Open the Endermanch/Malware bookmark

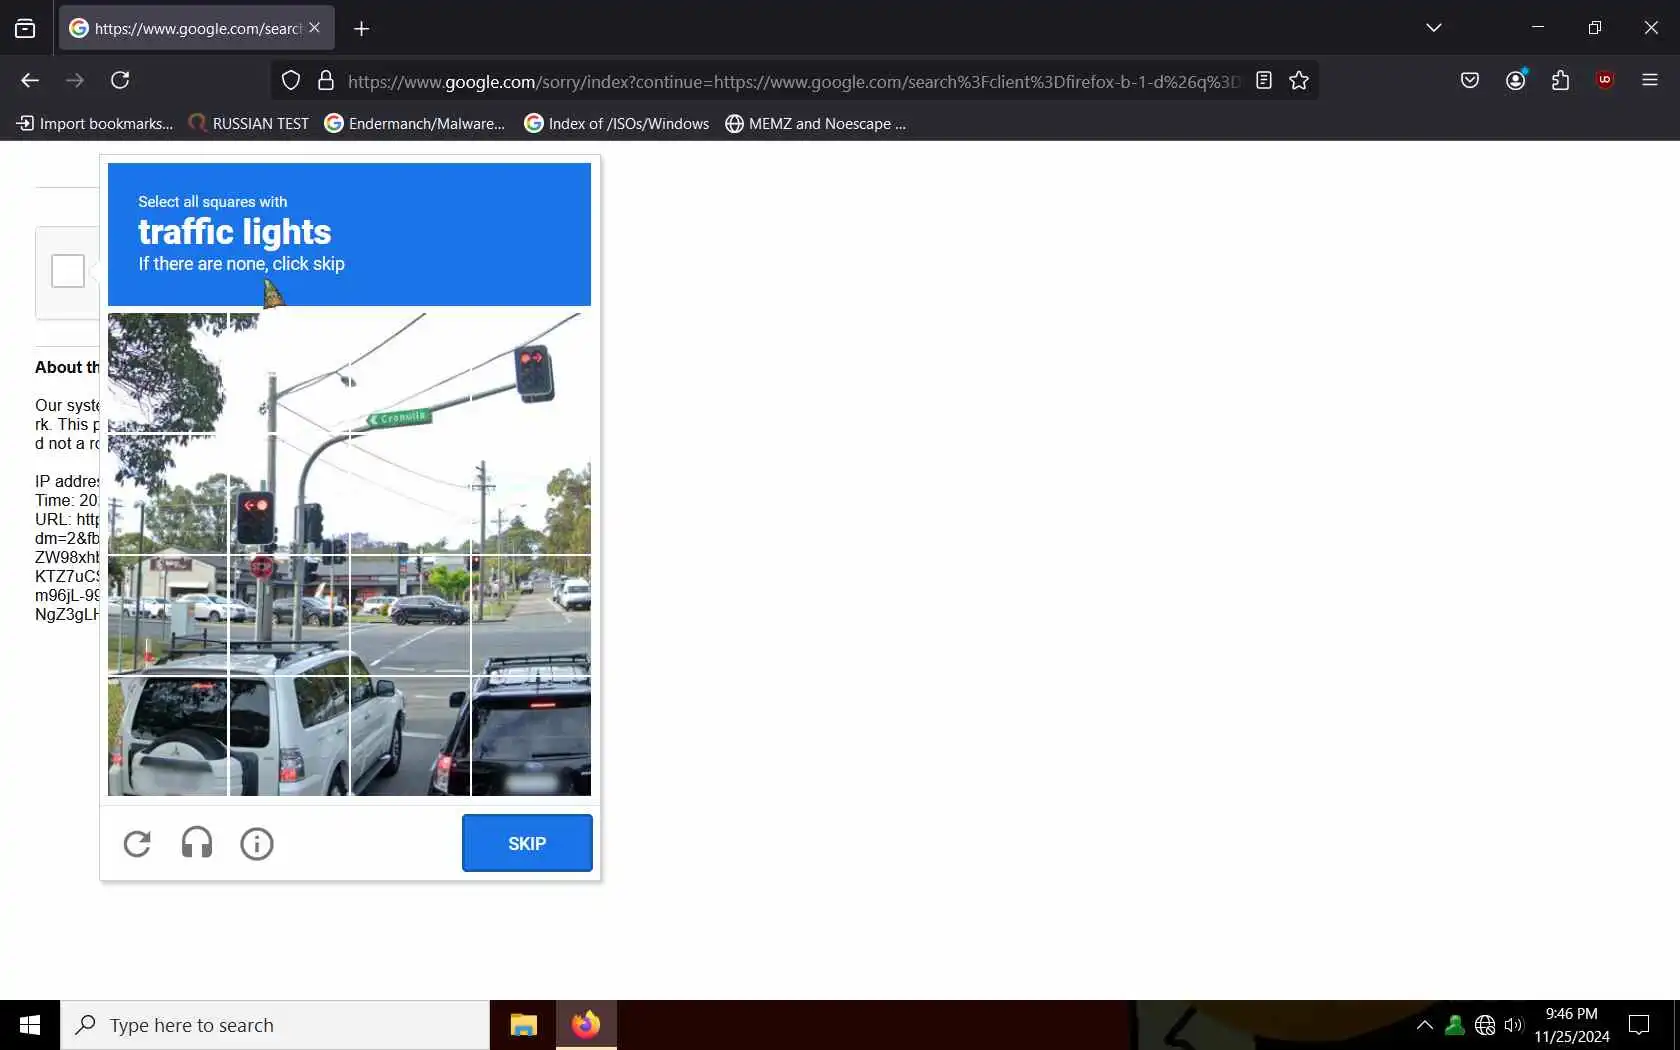tap(415, 123)
